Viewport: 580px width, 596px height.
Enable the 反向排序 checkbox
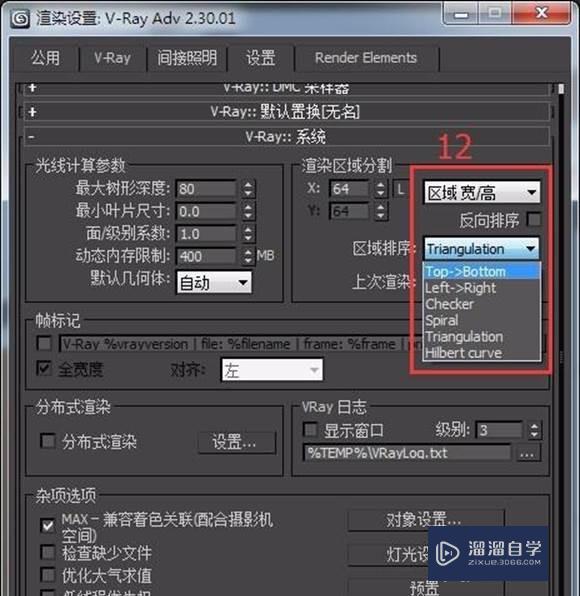pyautogui.click(x=533, y=219)
